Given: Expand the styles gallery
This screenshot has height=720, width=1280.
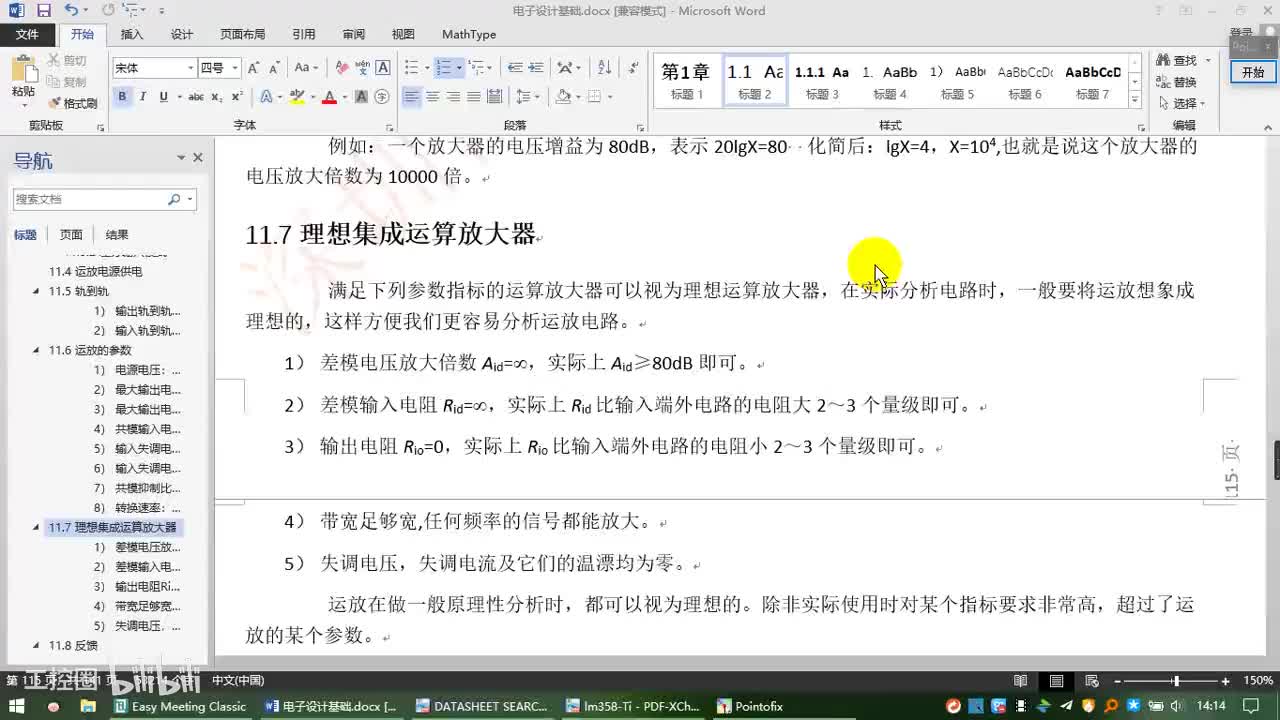Looking at the screenshot, I should coord(1135,100).
